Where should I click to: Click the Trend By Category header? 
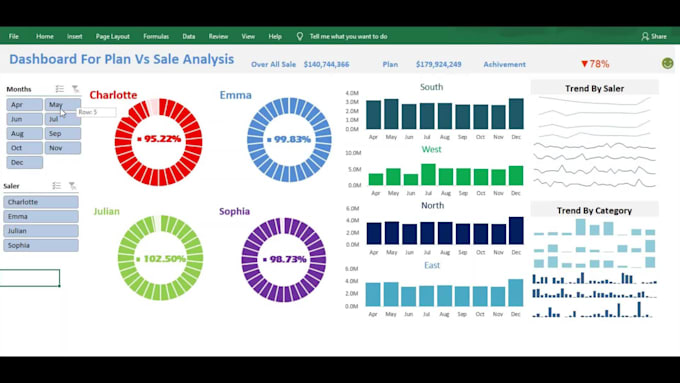click(x=595, y=210)
